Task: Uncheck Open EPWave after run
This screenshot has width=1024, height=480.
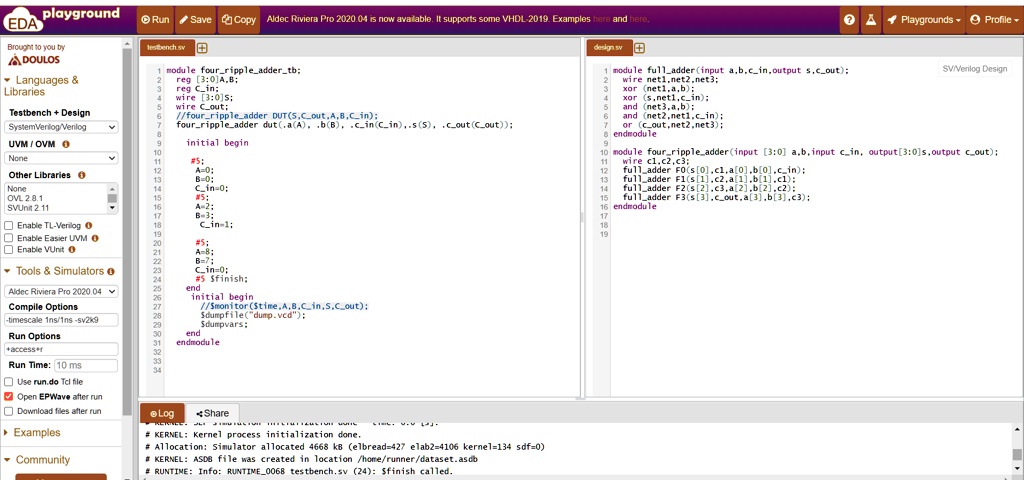Action: coord(9,396)
